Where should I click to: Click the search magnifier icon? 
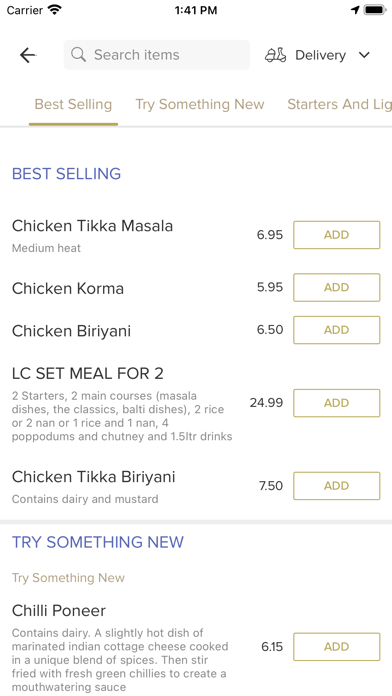[79, 55]
